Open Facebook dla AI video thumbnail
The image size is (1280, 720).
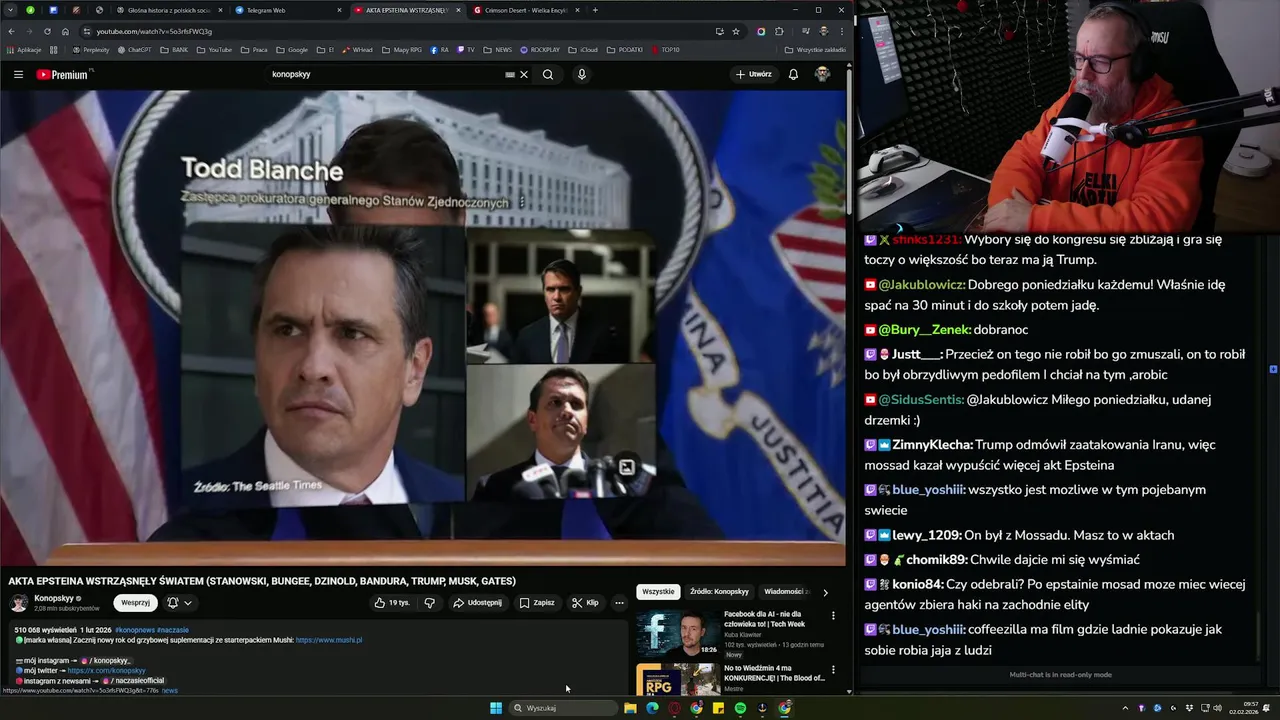click(x=677, y=632)
